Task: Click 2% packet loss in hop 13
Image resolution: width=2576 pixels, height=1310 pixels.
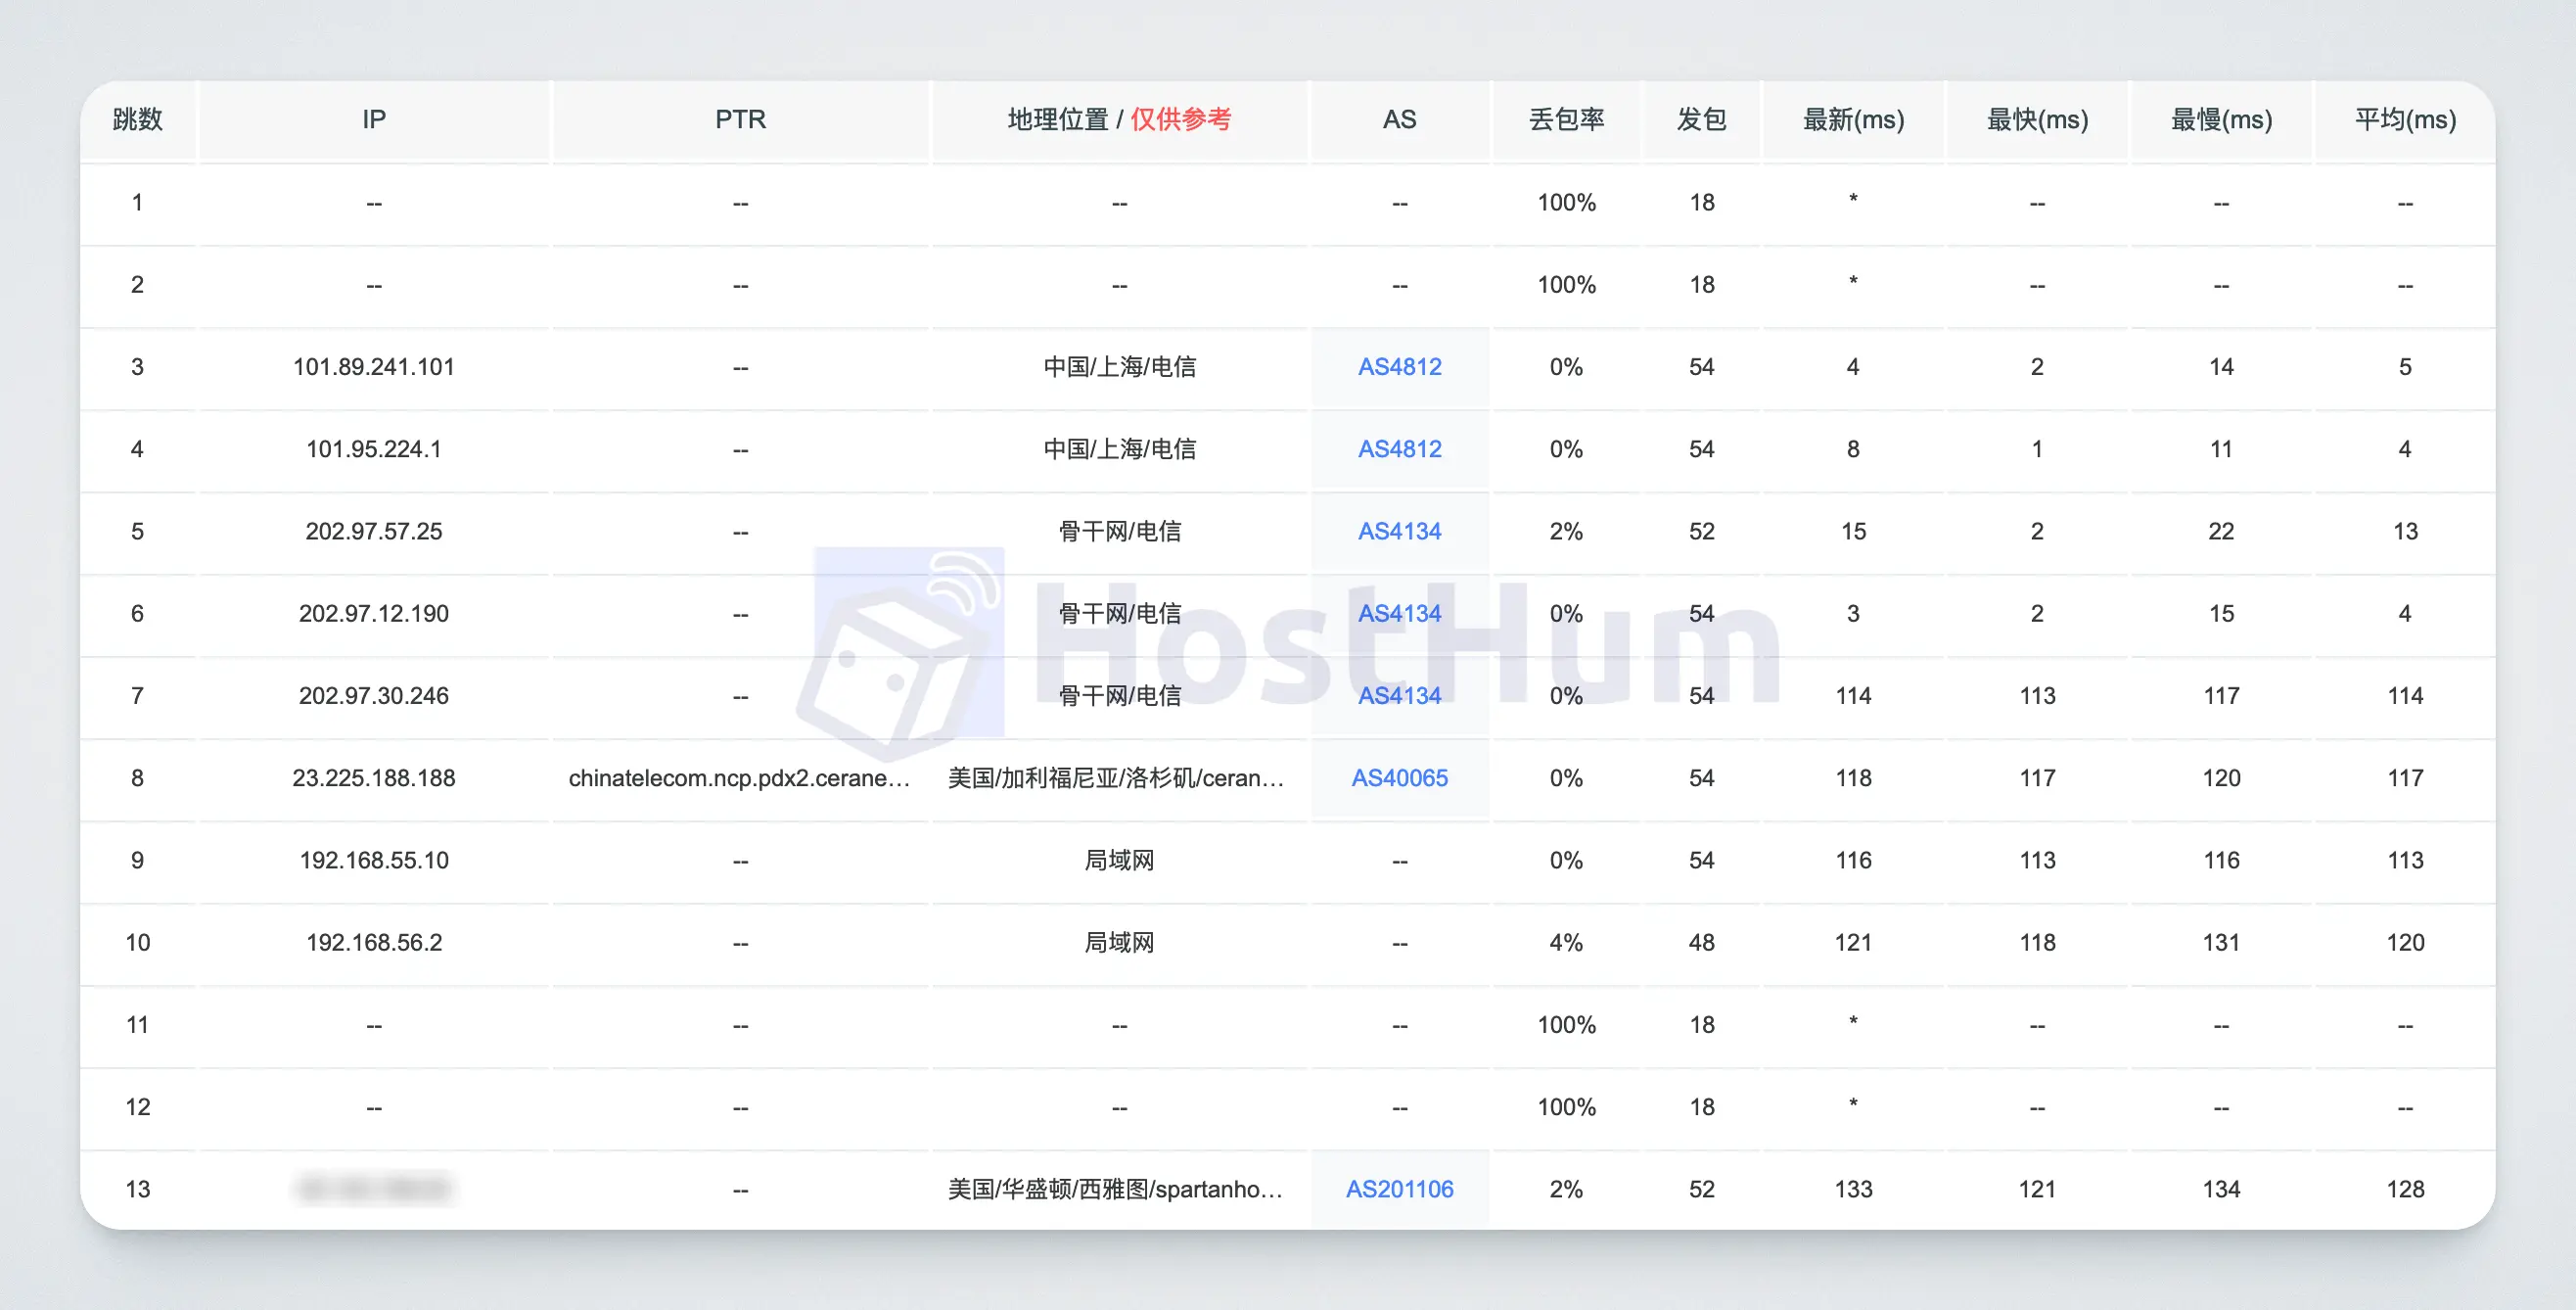Action: coord(1566,1189)
